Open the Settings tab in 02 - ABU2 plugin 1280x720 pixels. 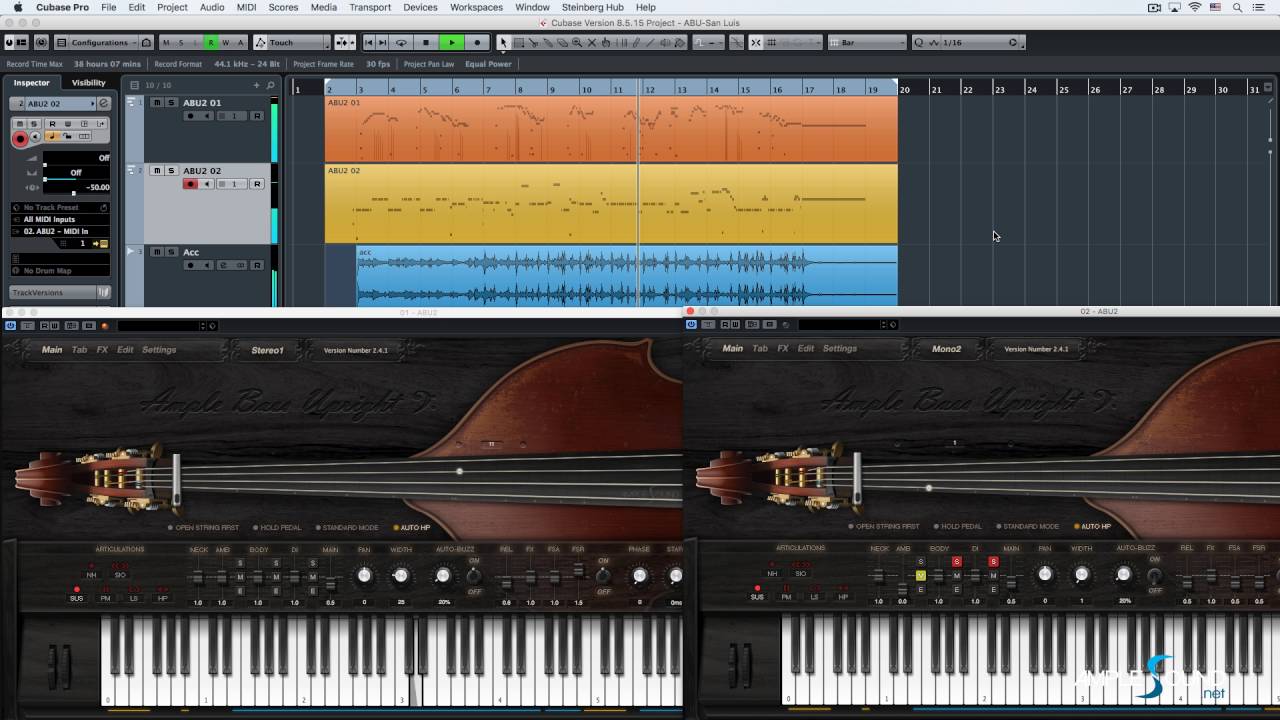click(840, 349)
